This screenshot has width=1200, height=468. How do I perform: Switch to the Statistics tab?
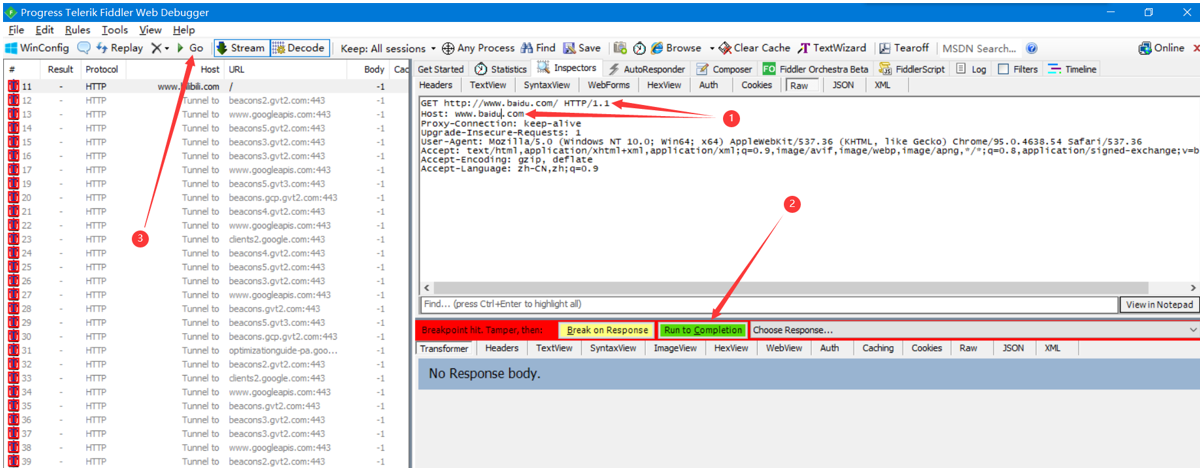[x=500, y=69]
